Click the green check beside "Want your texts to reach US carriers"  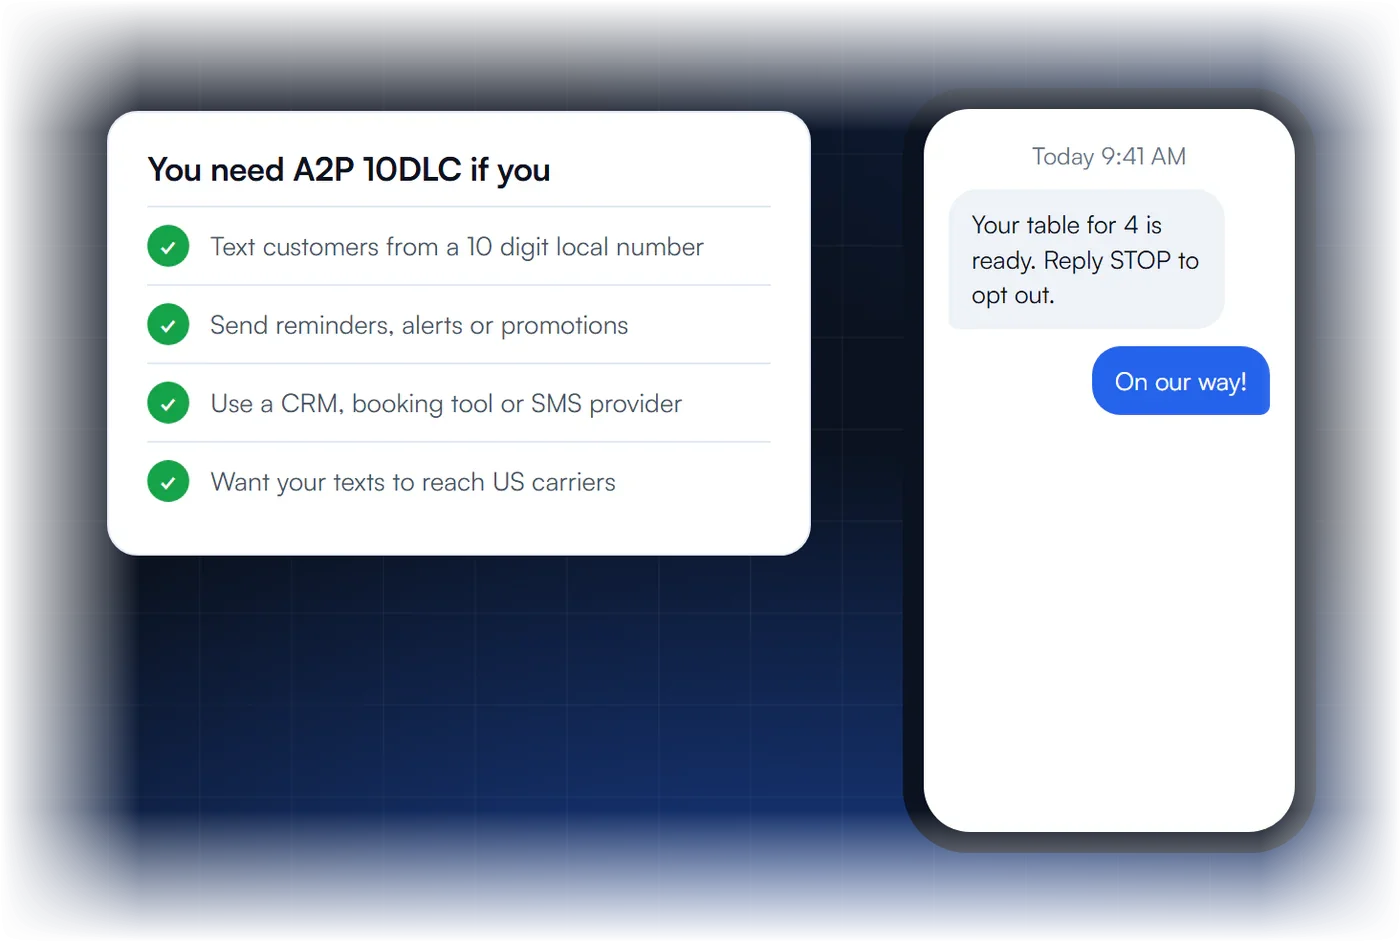coord(168,482)
